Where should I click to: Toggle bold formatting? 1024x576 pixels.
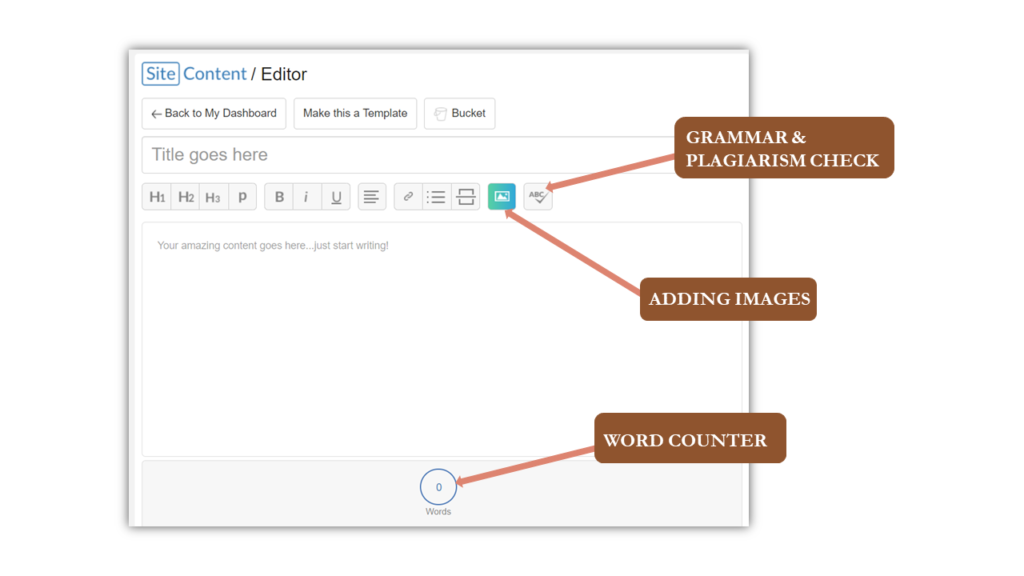[x=279, y=197]
